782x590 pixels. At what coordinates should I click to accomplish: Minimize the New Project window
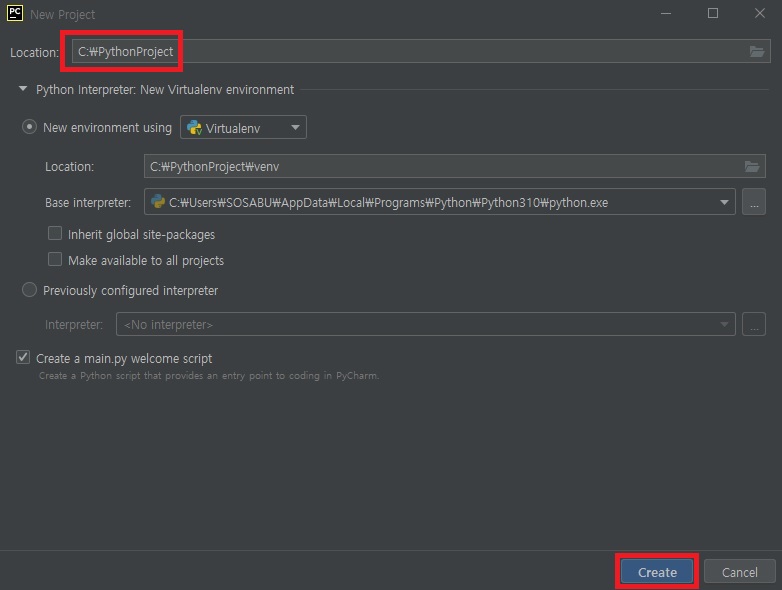tap(666, 13)
